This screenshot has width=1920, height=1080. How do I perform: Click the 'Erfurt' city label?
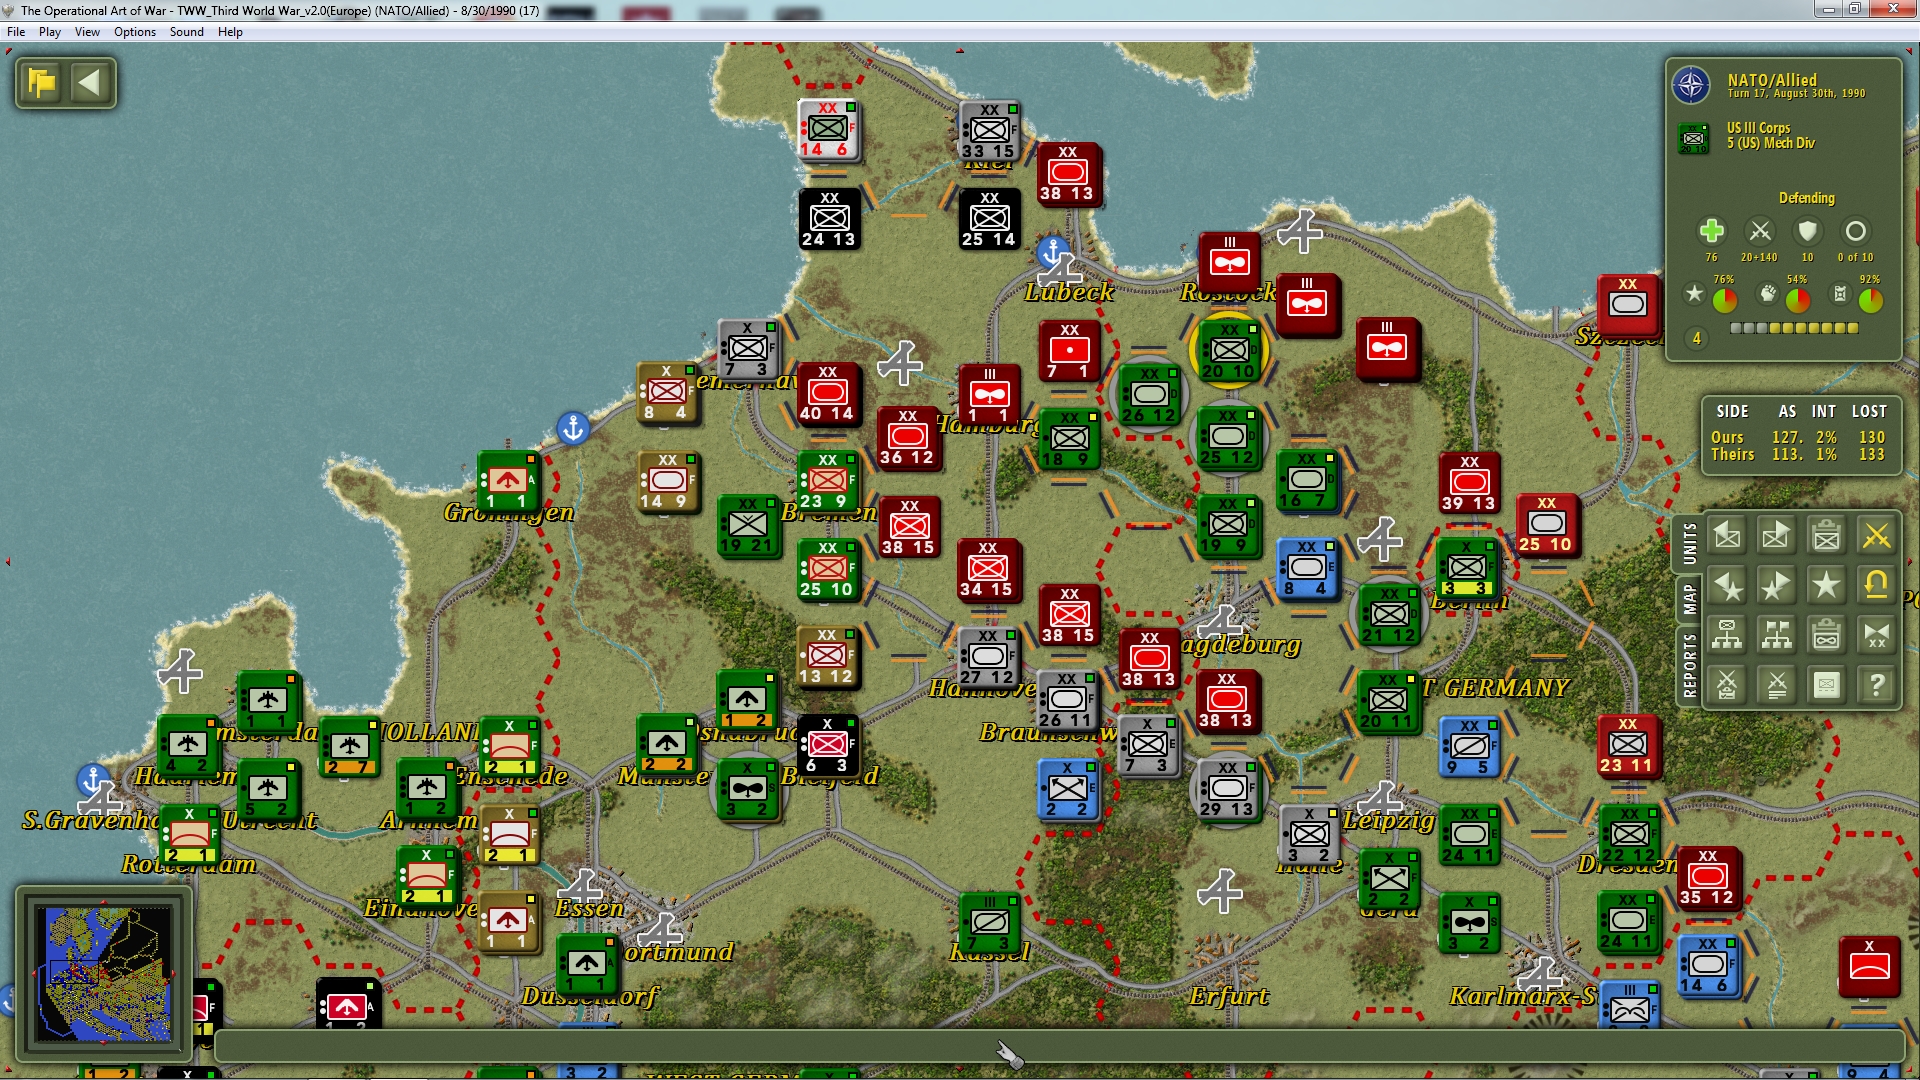(1229, 996)
